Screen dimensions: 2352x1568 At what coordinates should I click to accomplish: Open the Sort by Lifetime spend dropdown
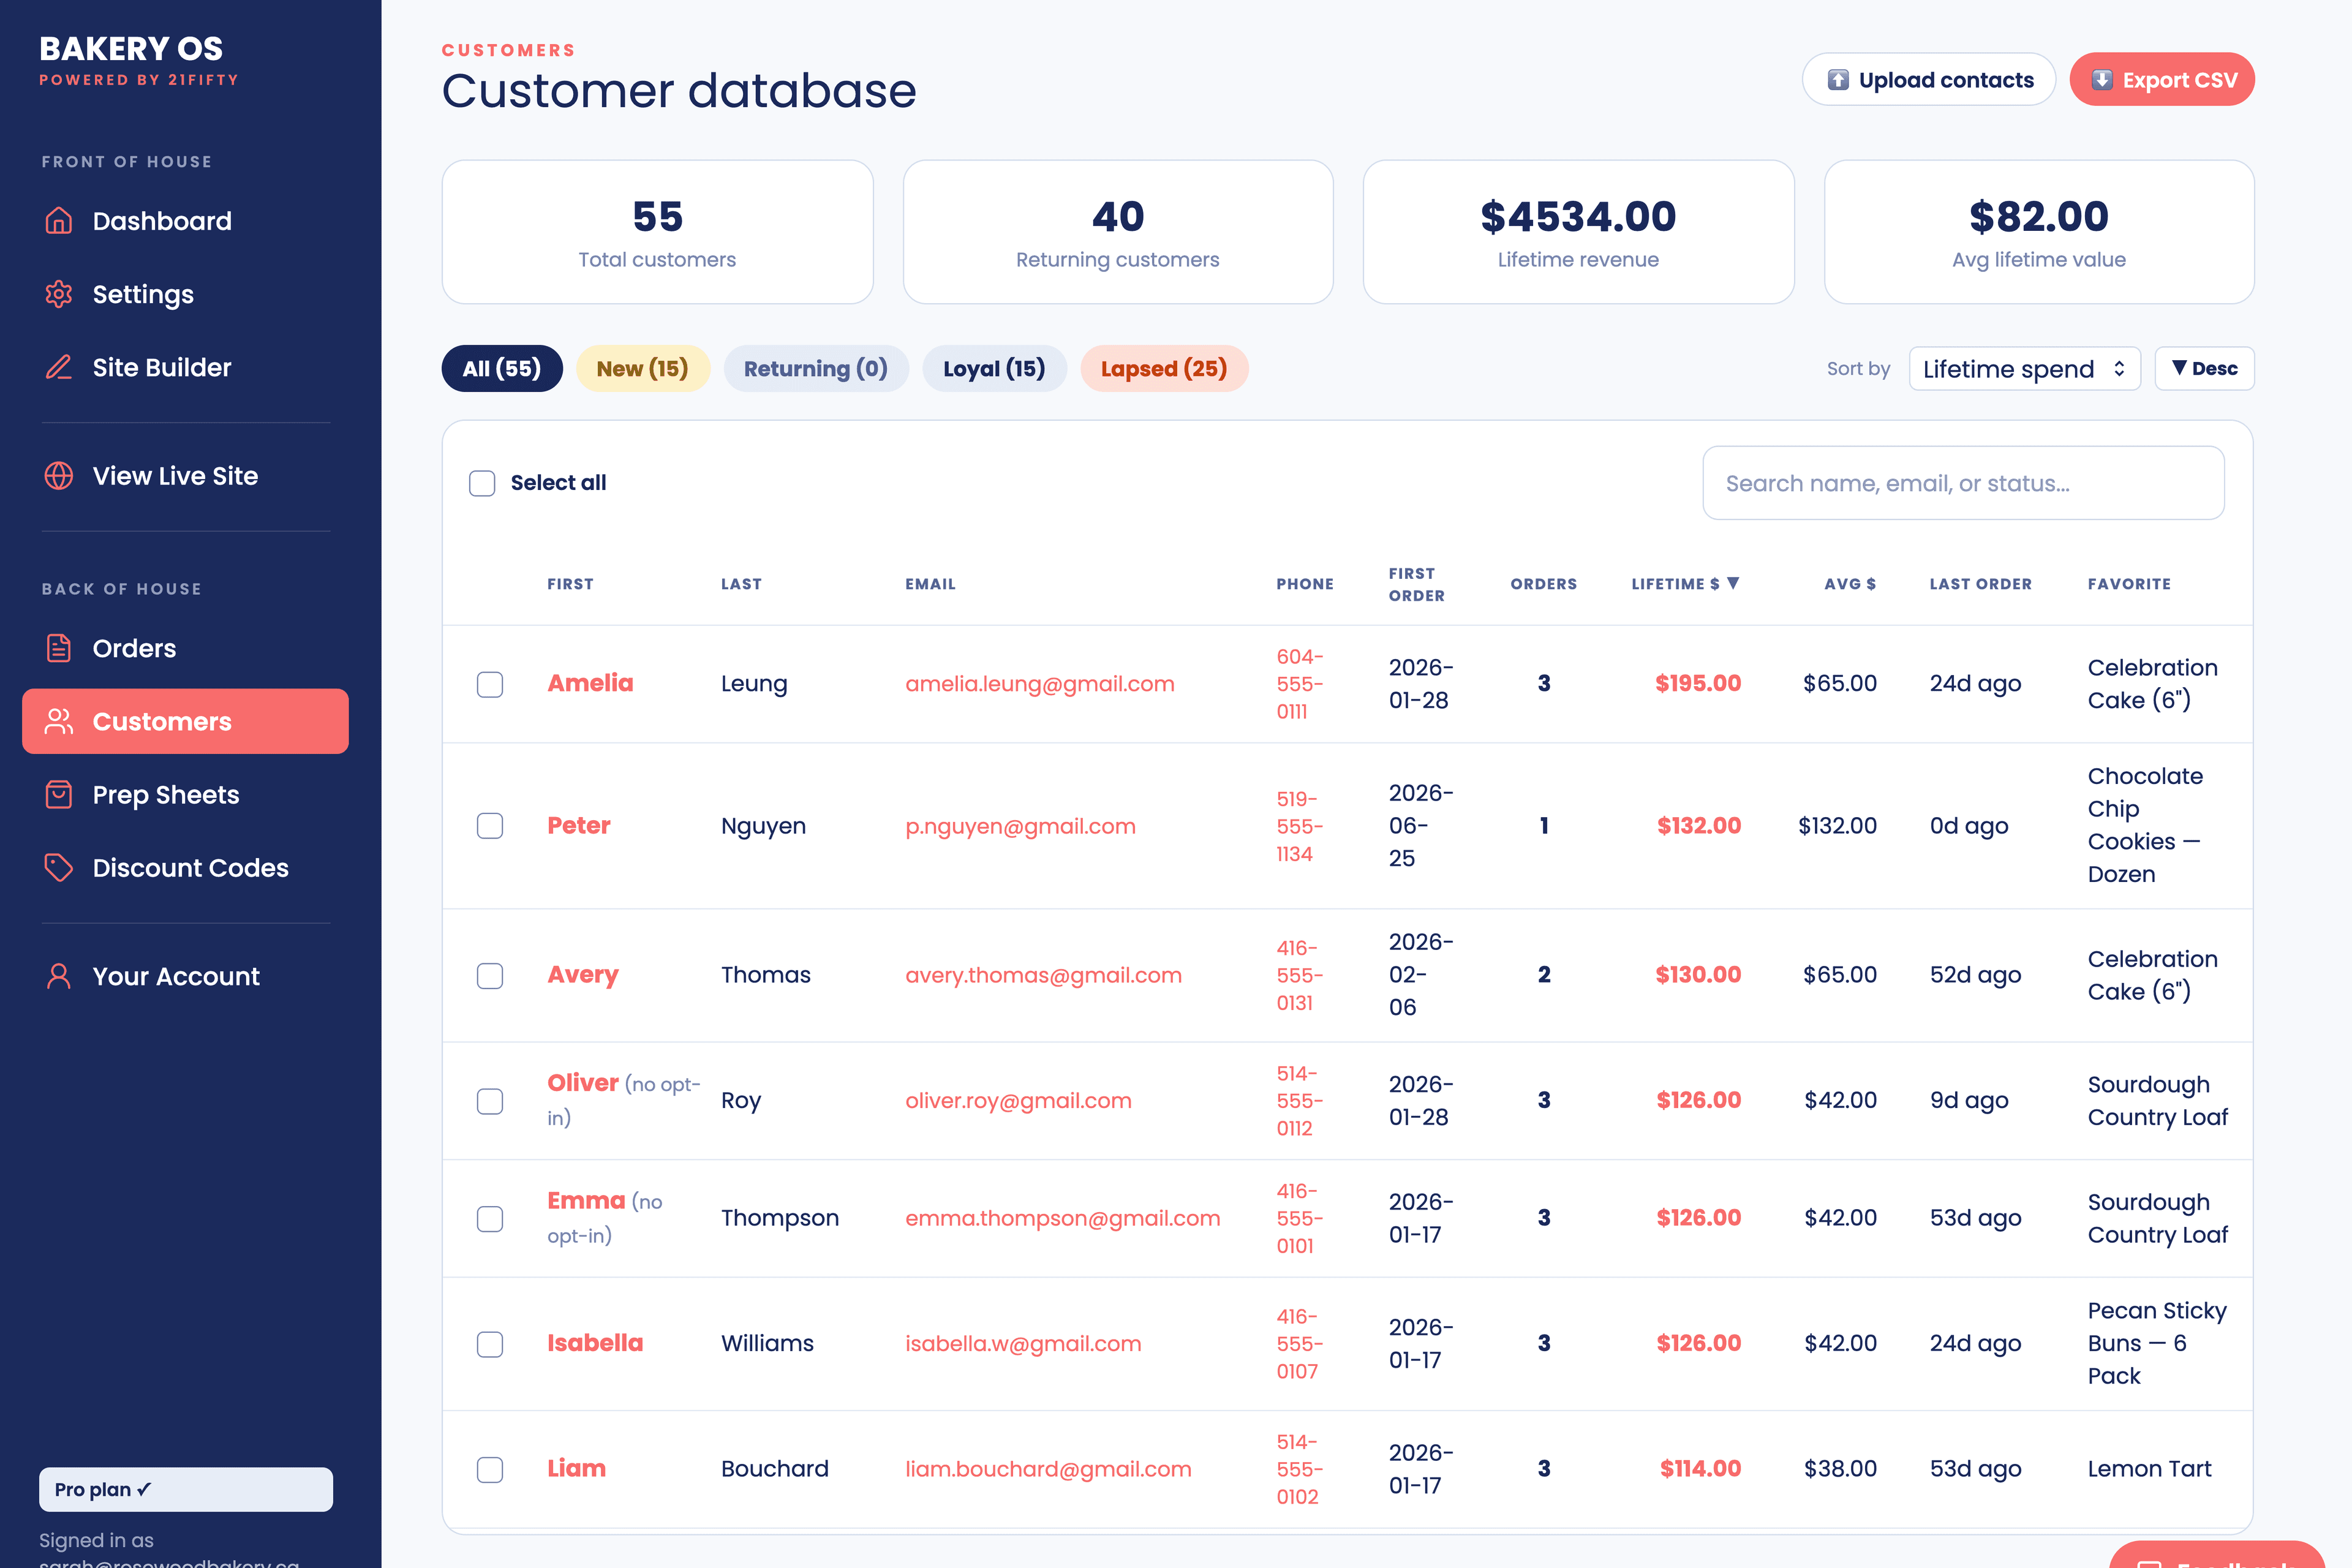[2024, 369]
